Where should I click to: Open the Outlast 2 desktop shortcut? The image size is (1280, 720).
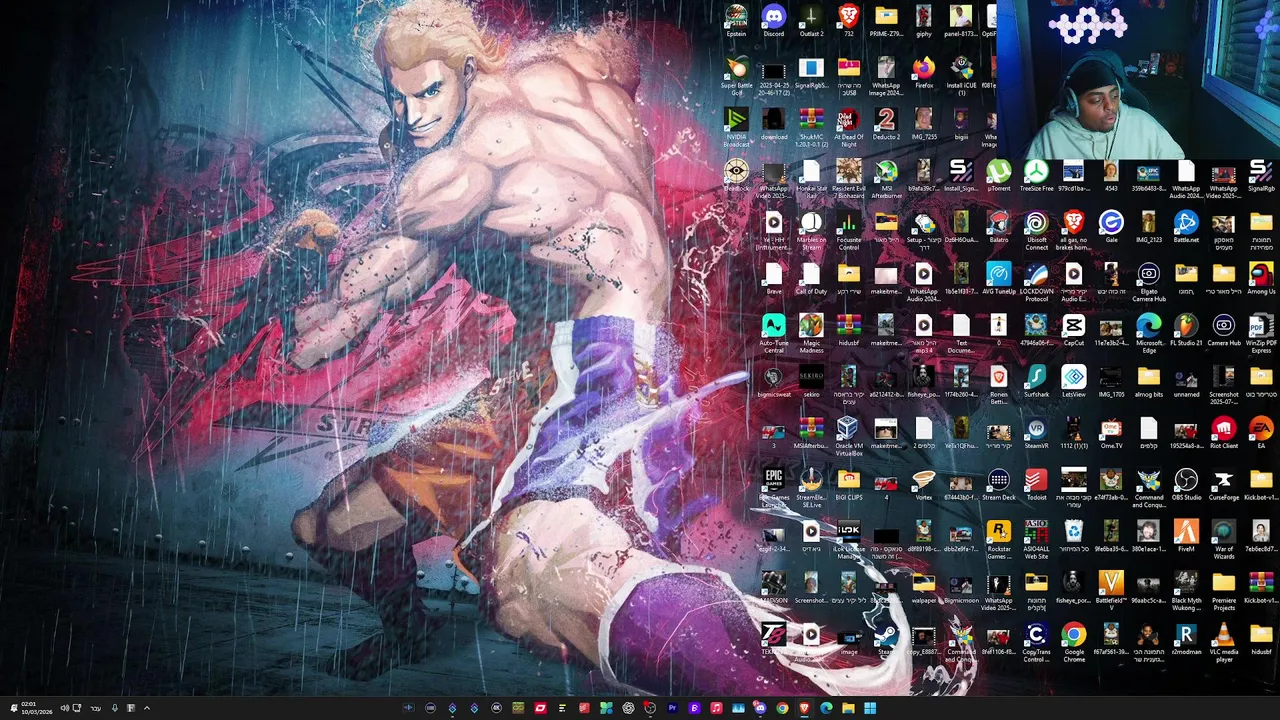(811, 20)
